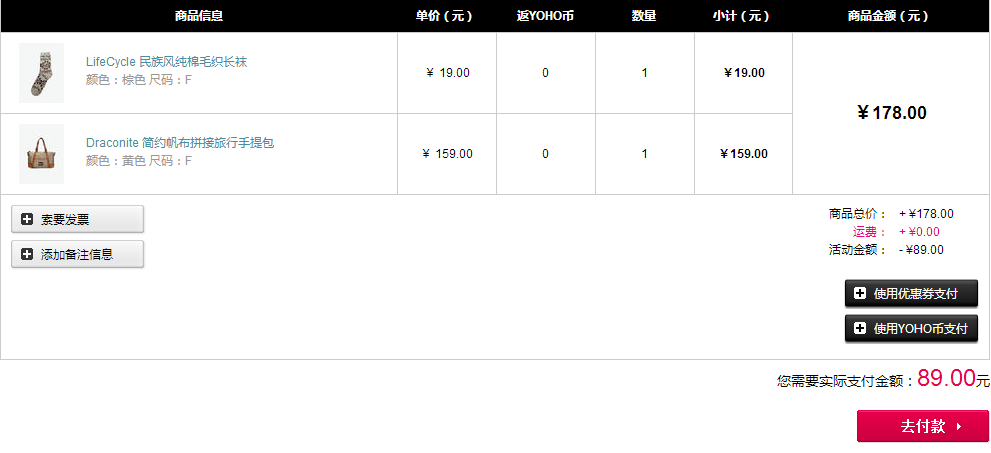
Task: Click the 89.00 payable amount text
Action: (946, 378)
